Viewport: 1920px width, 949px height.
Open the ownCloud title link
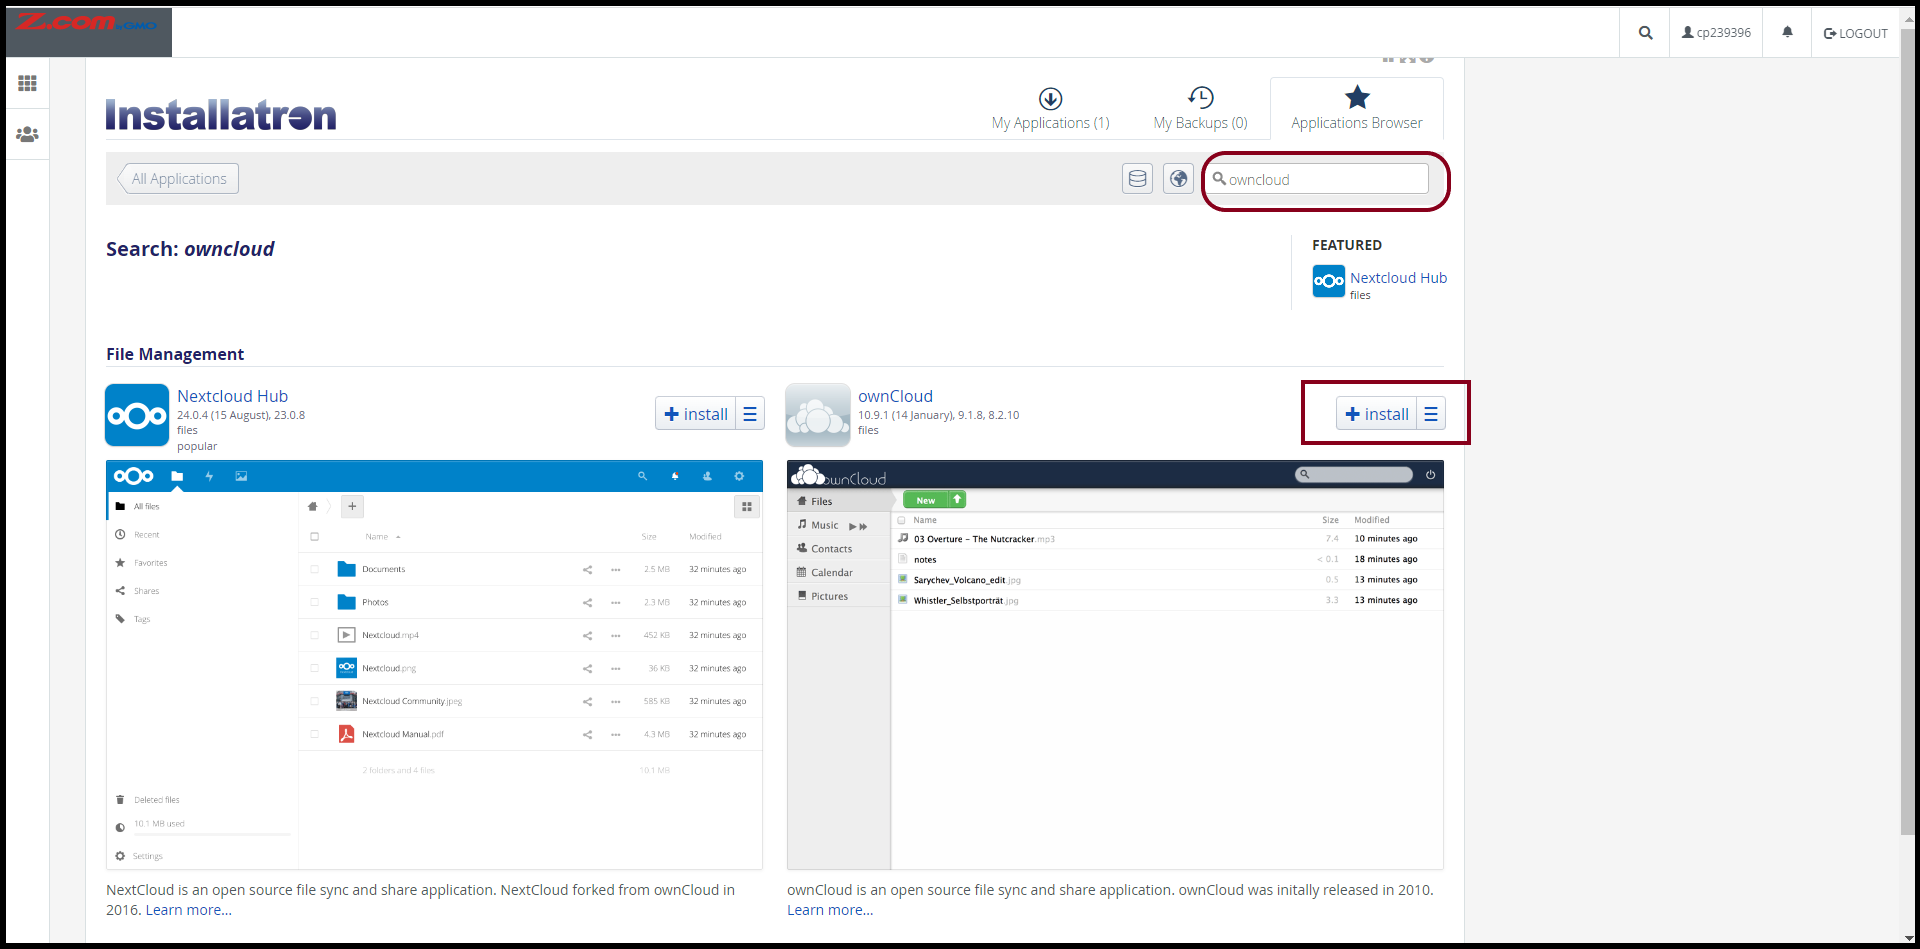895,396
